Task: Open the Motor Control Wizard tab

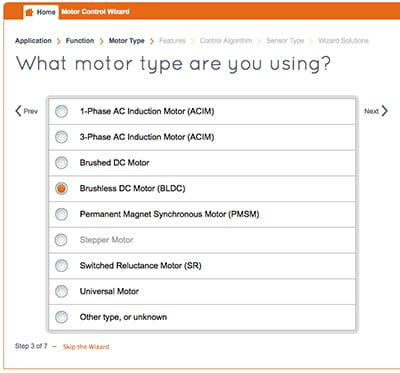Action: (95, 12)
